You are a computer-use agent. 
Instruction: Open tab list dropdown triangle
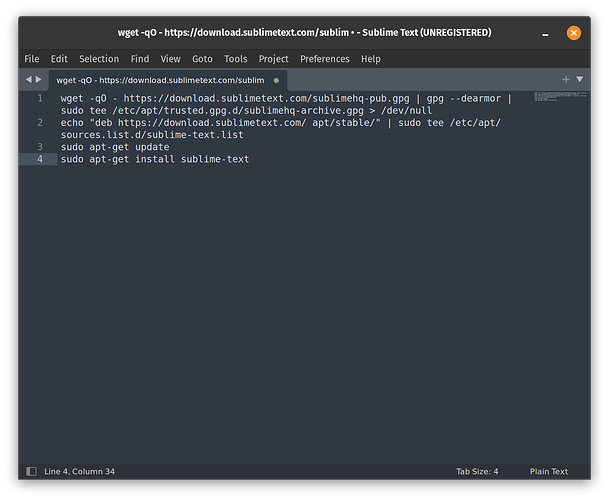tap(579, 79)
